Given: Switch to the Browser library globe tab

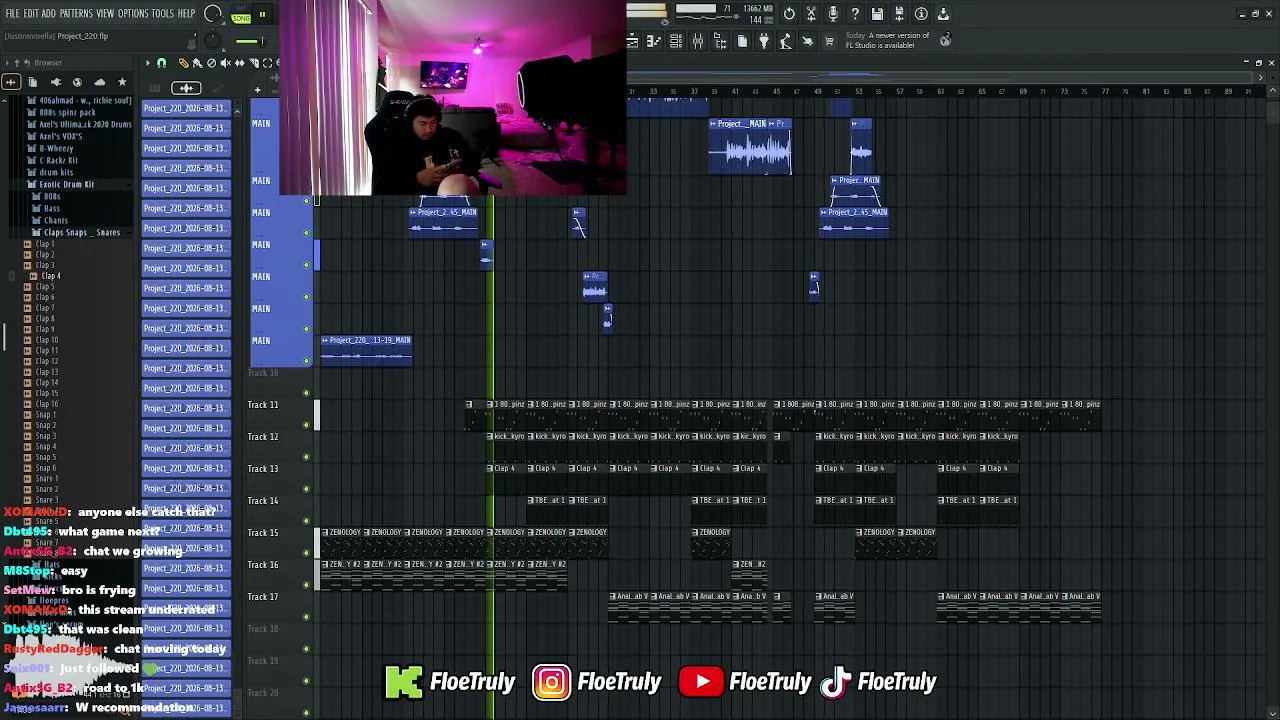Looking at the screenshot, I should (77, 82).
